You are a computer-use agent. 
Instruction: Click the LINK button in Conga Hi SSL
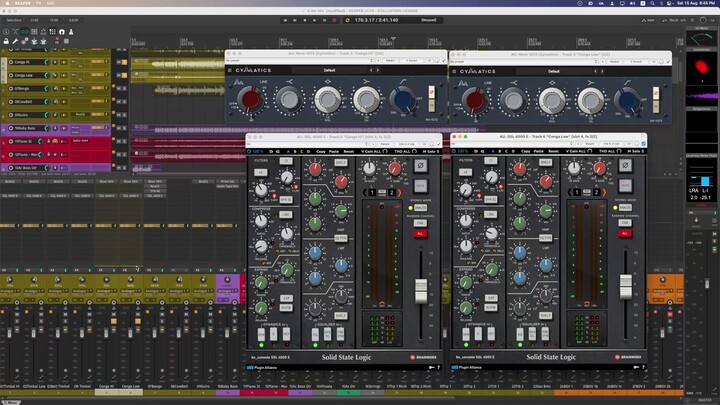(286, 214)
